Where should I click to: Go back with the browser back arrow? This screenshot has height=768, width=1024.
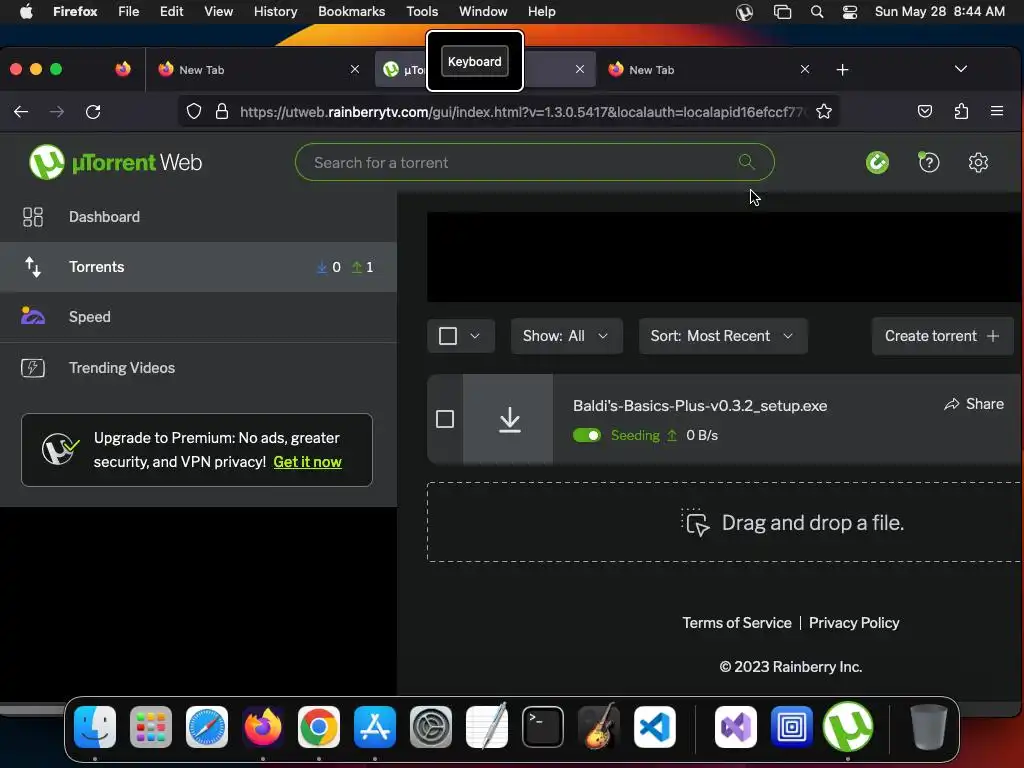pyautogui.click(x=21, y=112)
